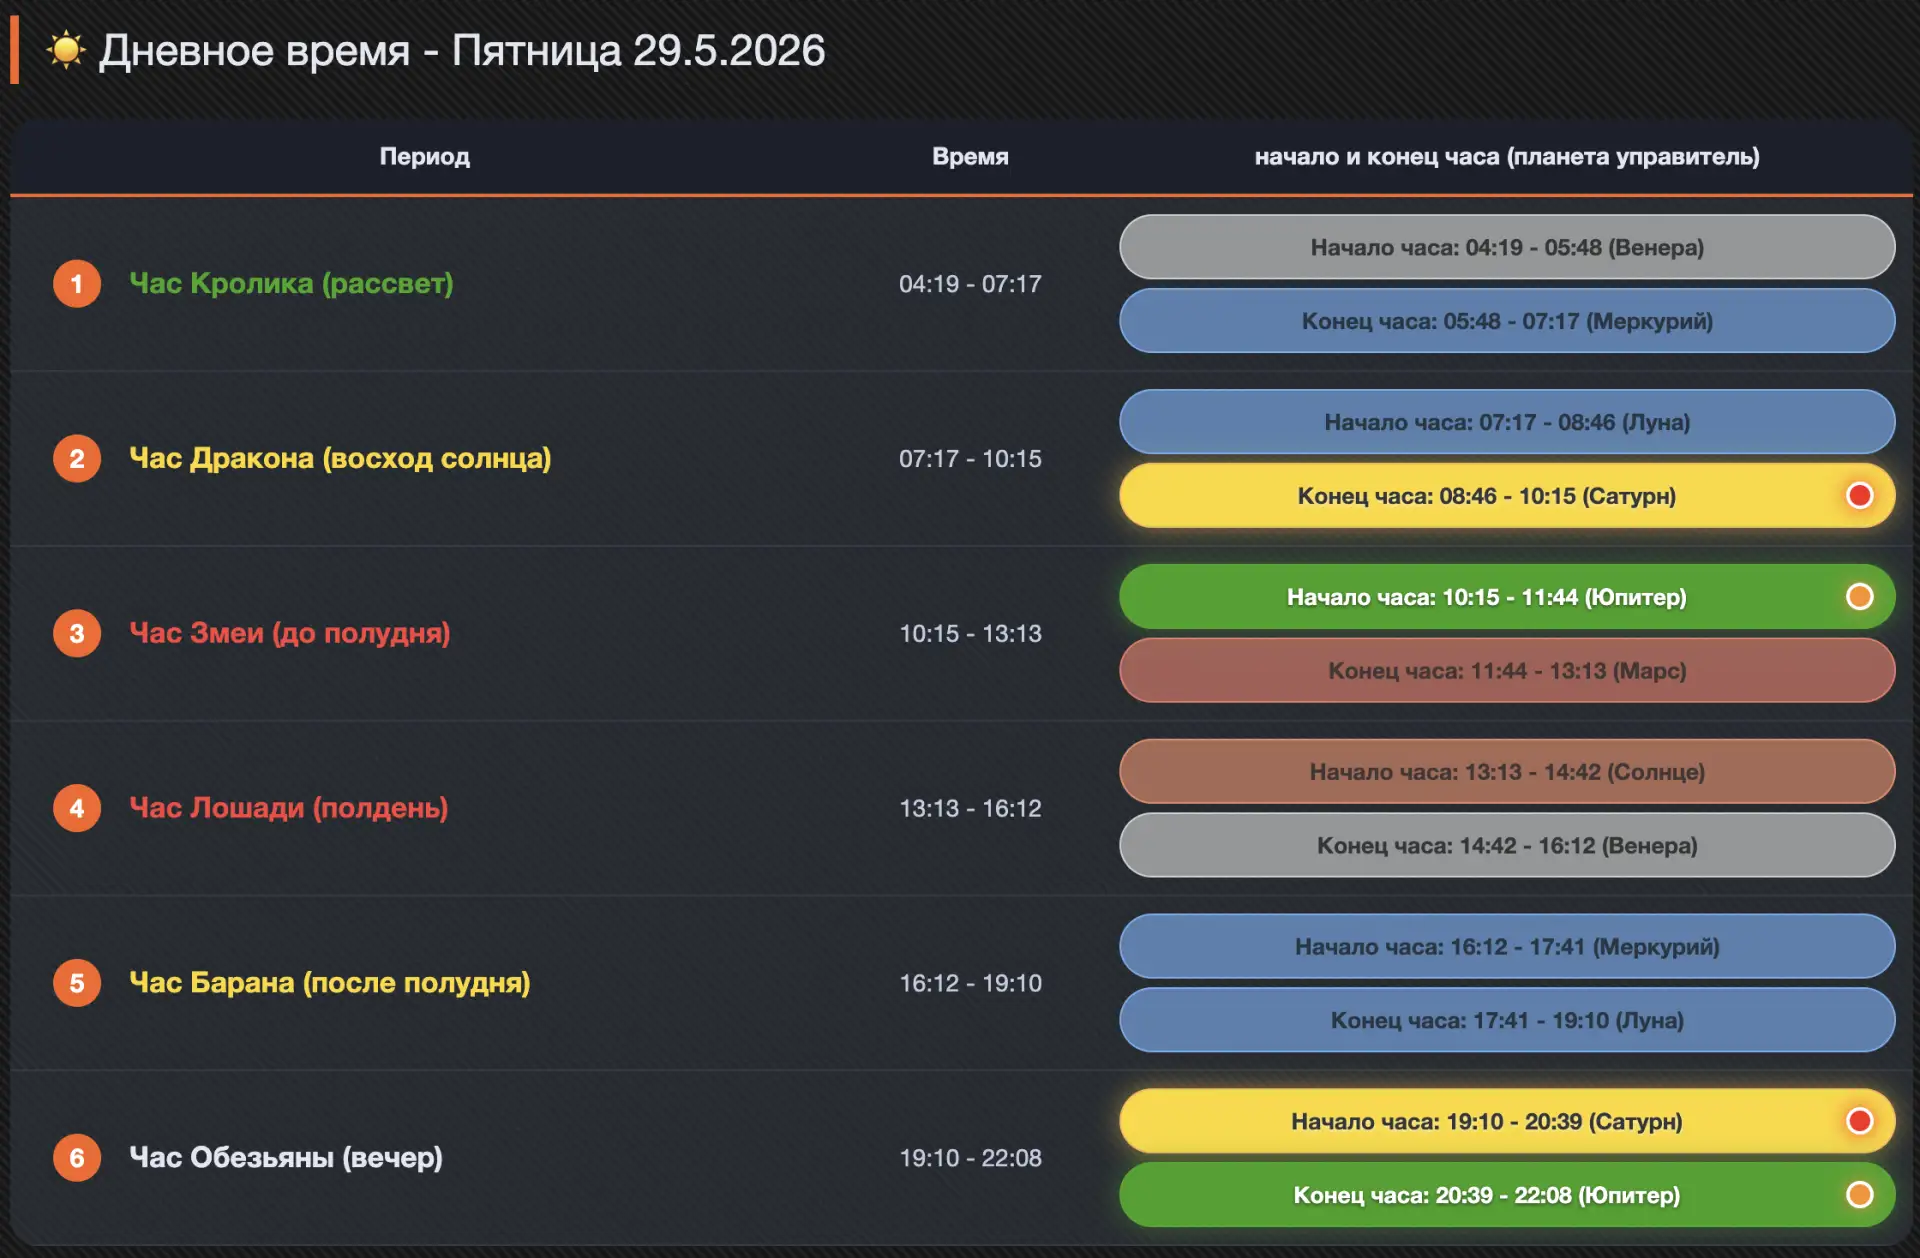Click the orange number 3 badge
Image resolution: width=1920 pixels, height=1258 pixels.
coord(77,634)
